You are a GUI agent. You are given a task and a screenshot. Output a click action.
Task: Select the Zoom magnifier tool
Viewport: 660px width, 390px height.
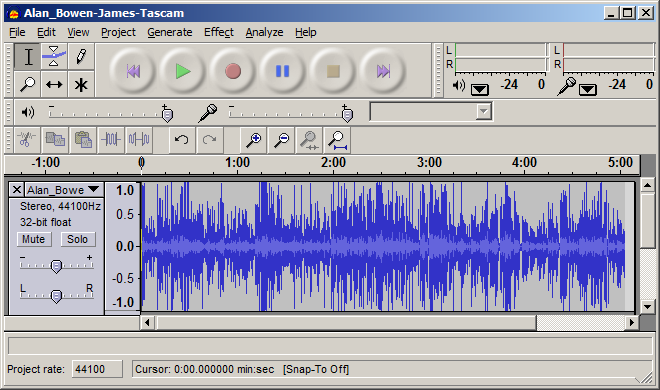click(28, 84)
